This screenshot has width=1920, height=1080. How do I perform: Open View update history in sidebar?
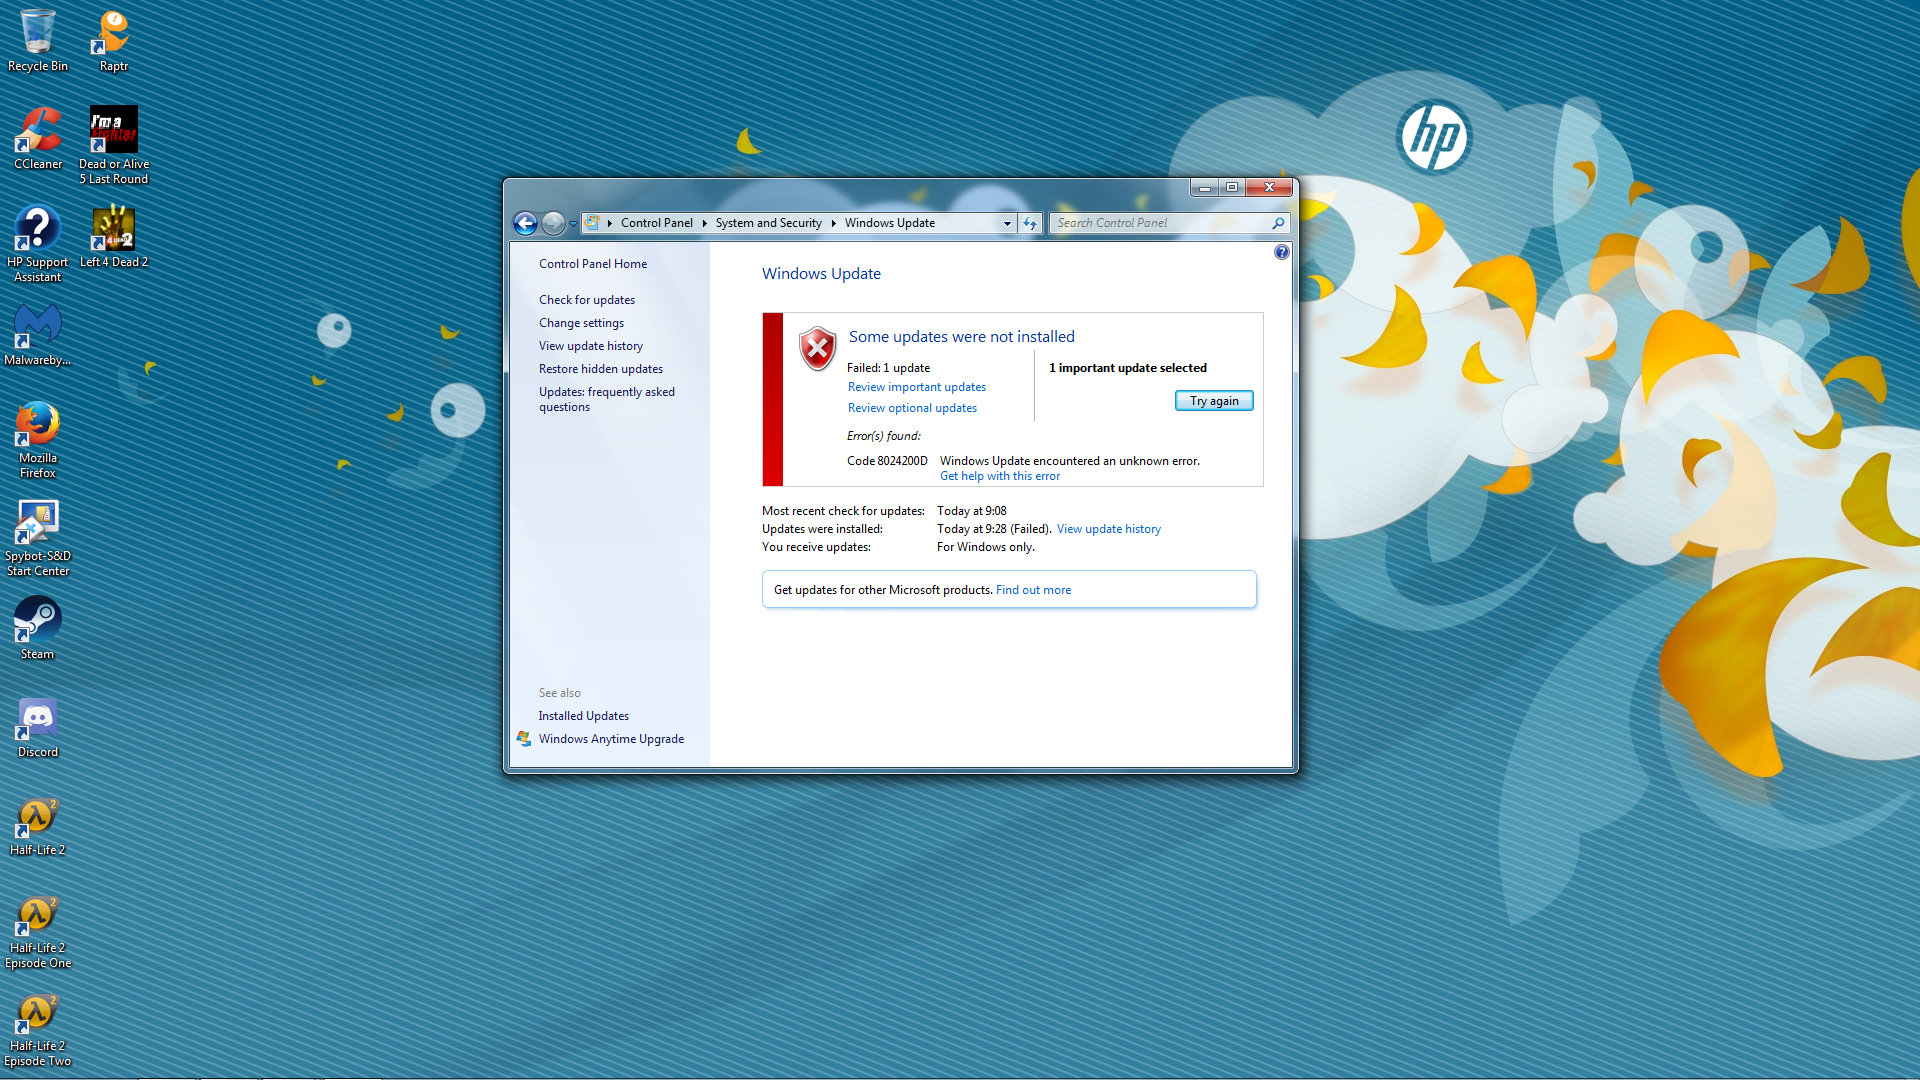590,346
